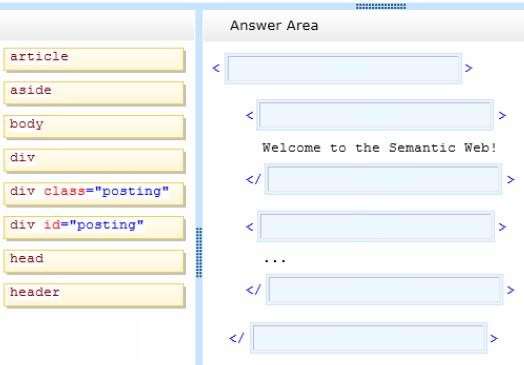Click the Answer Area header
Viewport: 524px width, 365px height.
[274, 25]
